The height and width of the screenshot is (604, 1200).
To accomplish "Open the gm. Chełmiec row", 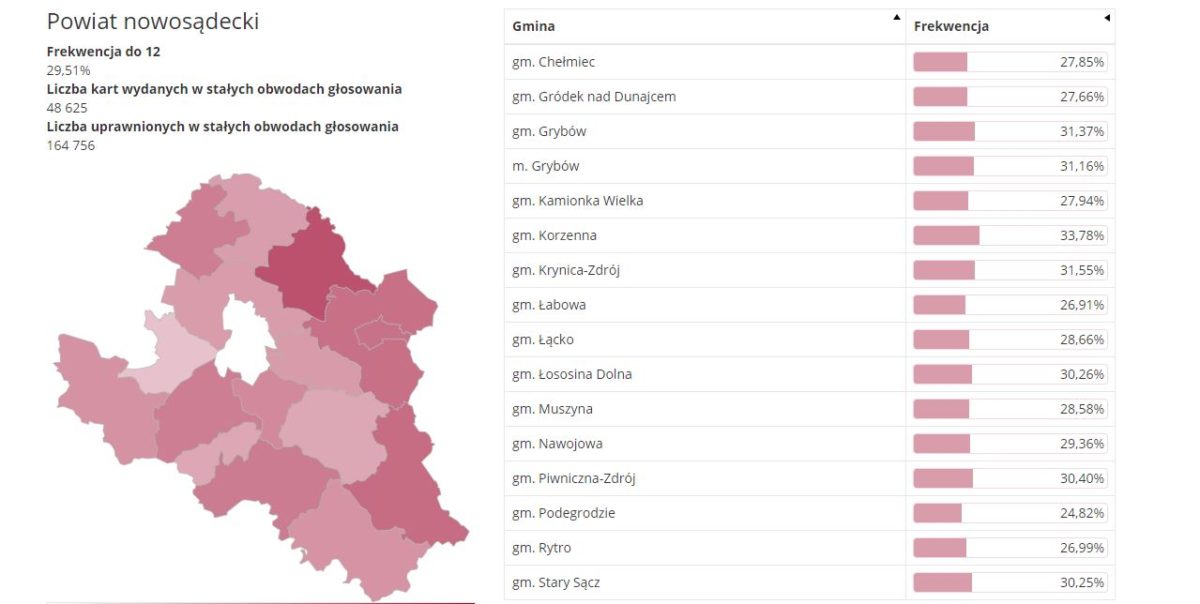I will pos(553,62).
